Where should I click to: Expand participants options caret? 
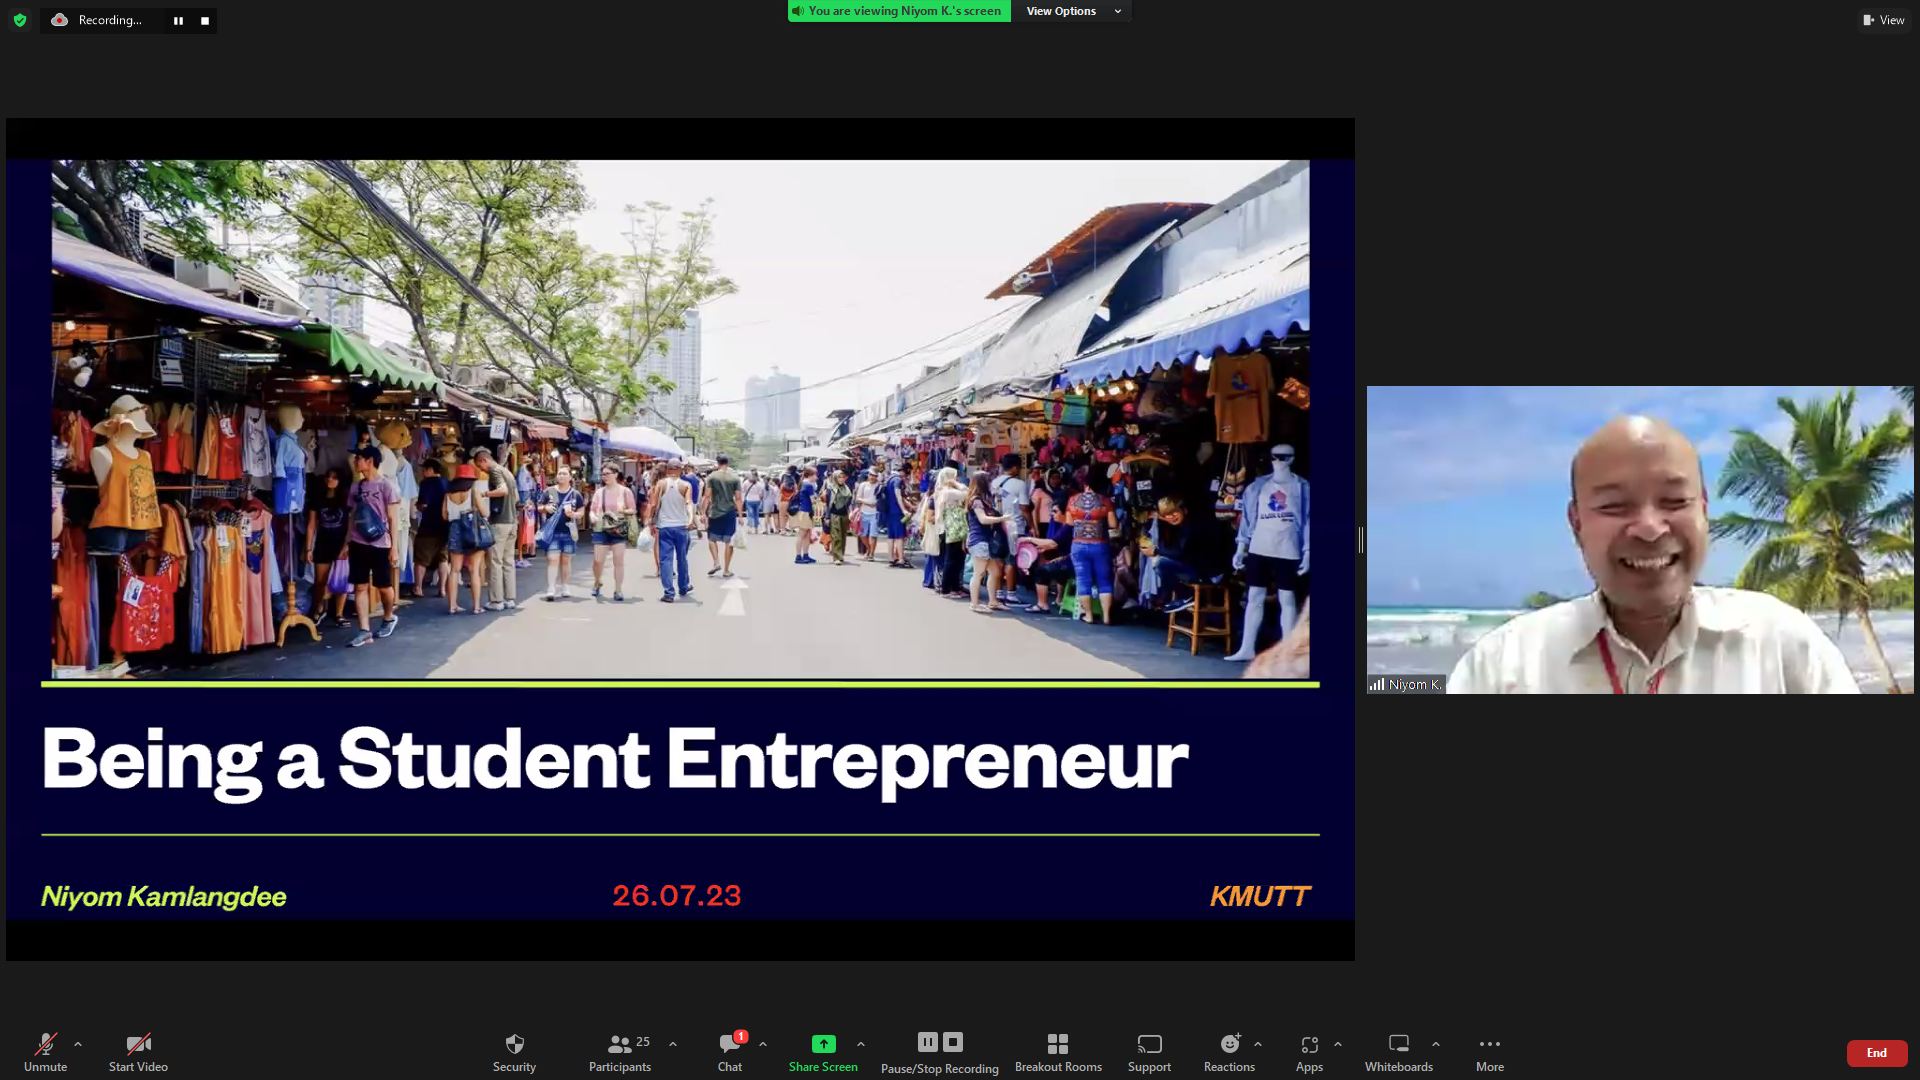[x=673, y=1044]
